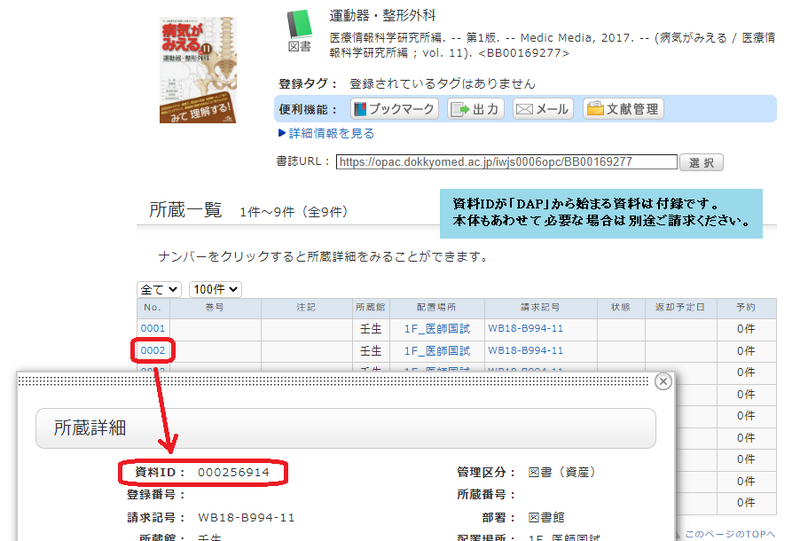Click call number WB18-B994-11 in row 0002
The height and width of the screenshot is (541, 800).
point(526,351)
